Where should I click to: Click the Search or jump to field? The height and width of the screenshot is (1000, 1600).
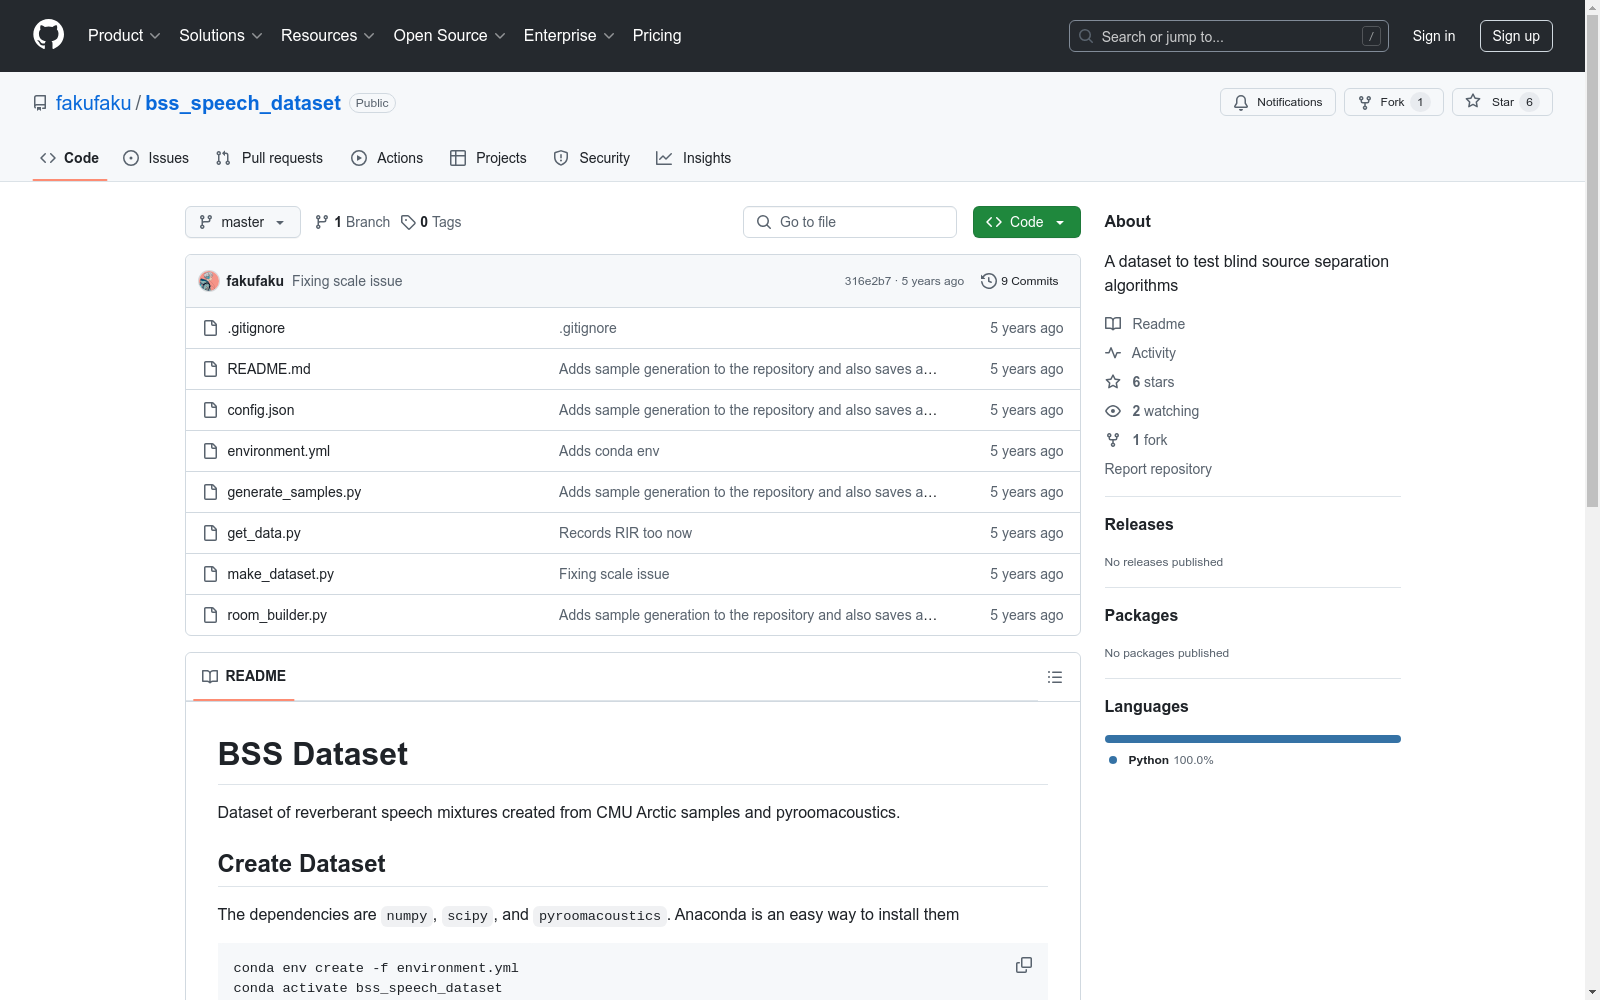pyautogui.click(x=1229, y=36)
